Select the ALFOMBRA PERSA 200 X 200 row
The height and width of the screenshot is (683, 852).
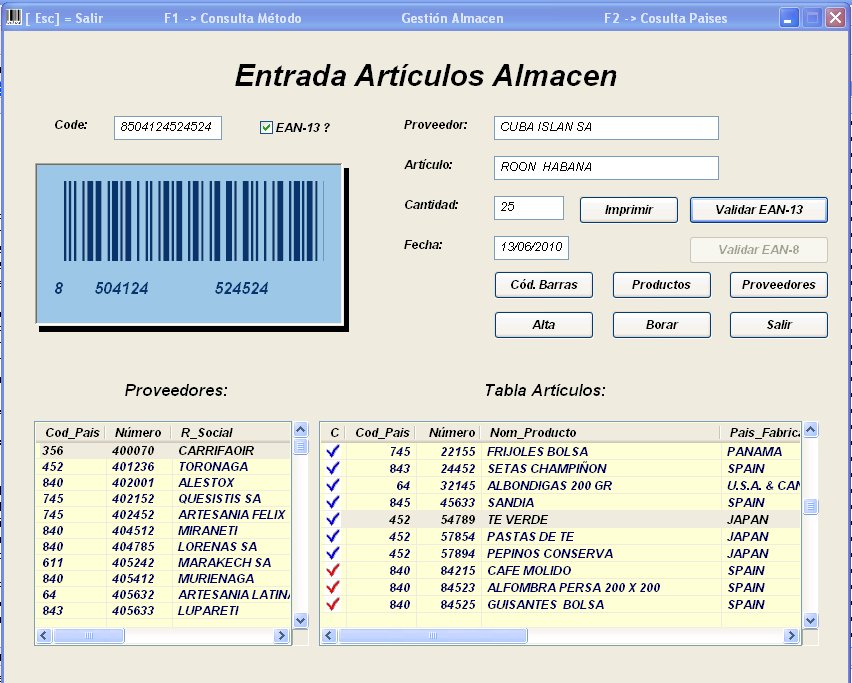click(x=573, y=588)
